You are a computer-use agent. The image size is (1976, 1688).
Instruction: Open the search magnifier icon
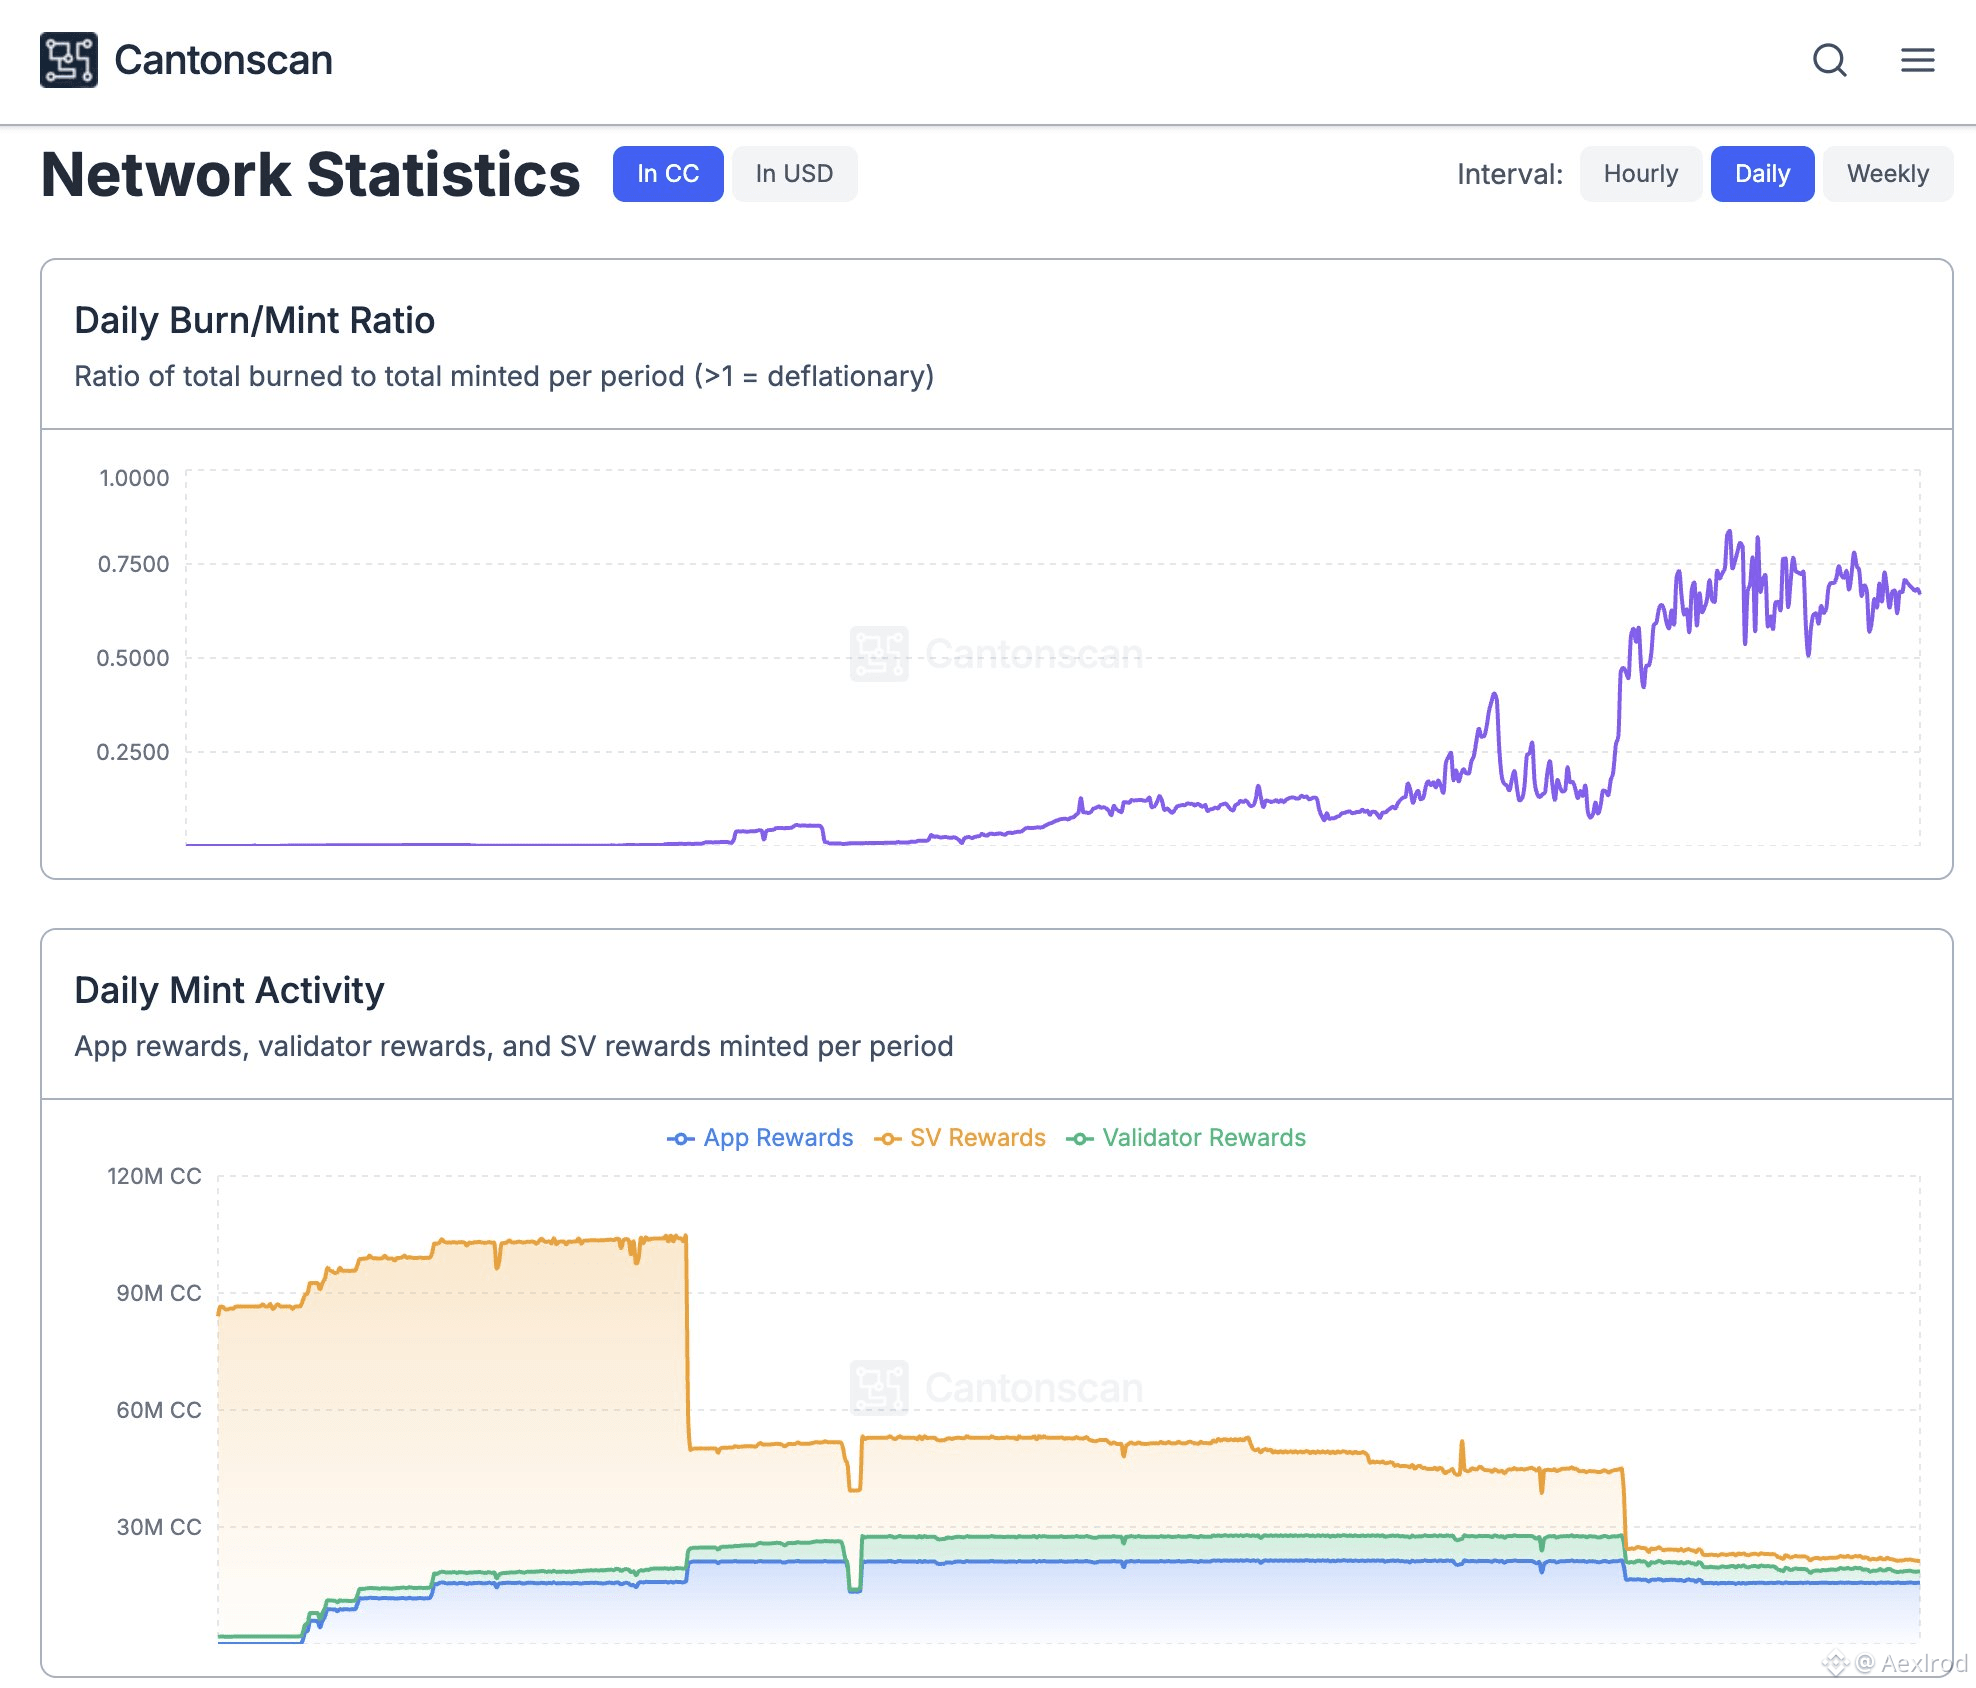click(1830, 60)
